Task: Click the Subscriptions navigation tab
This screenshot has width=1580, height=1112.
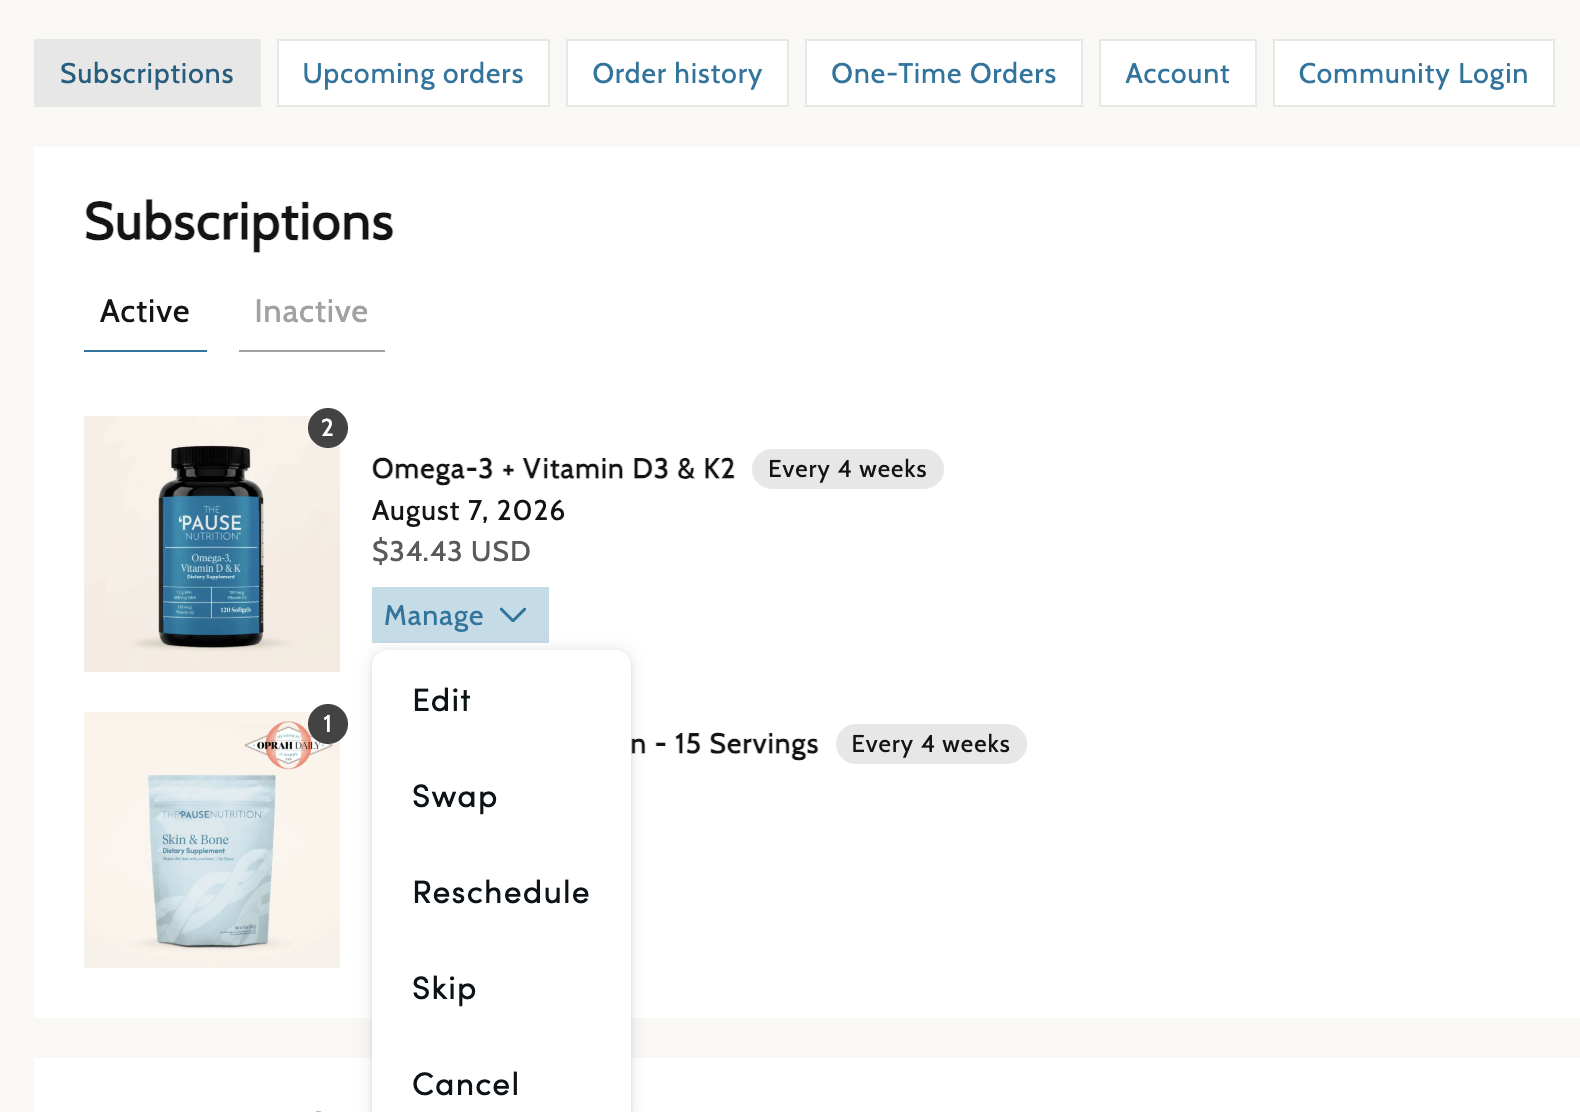Action: (147, 73)
